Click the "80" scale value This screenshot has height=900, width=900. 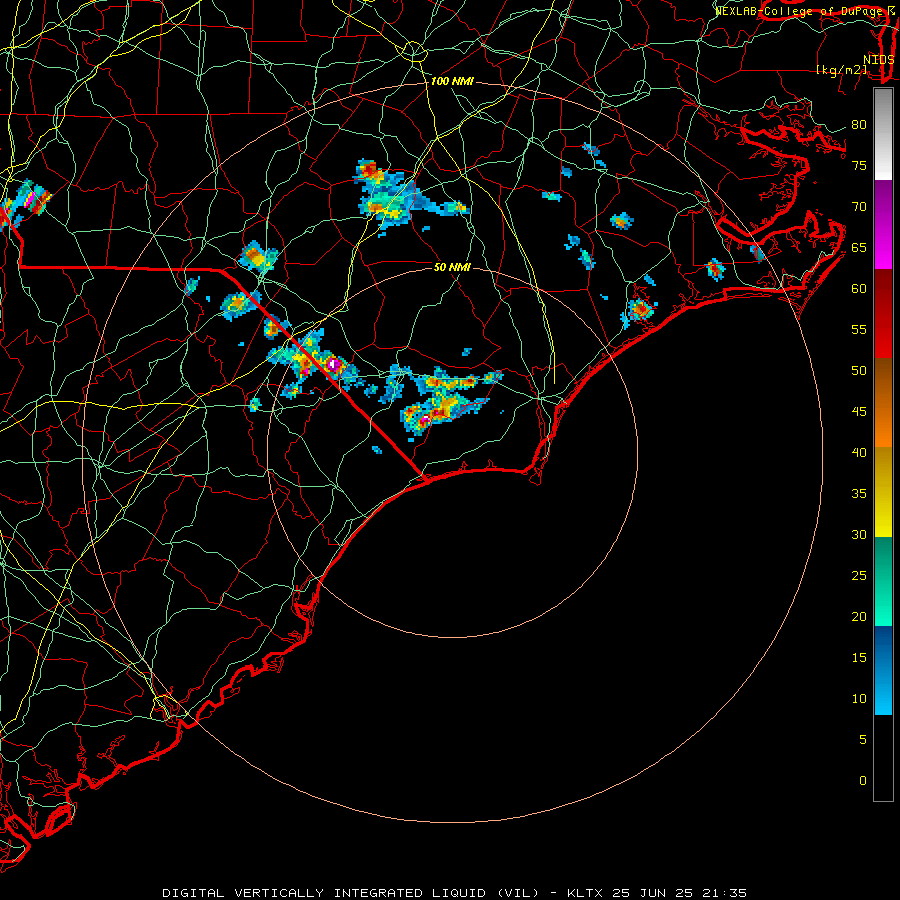(859, 125)
